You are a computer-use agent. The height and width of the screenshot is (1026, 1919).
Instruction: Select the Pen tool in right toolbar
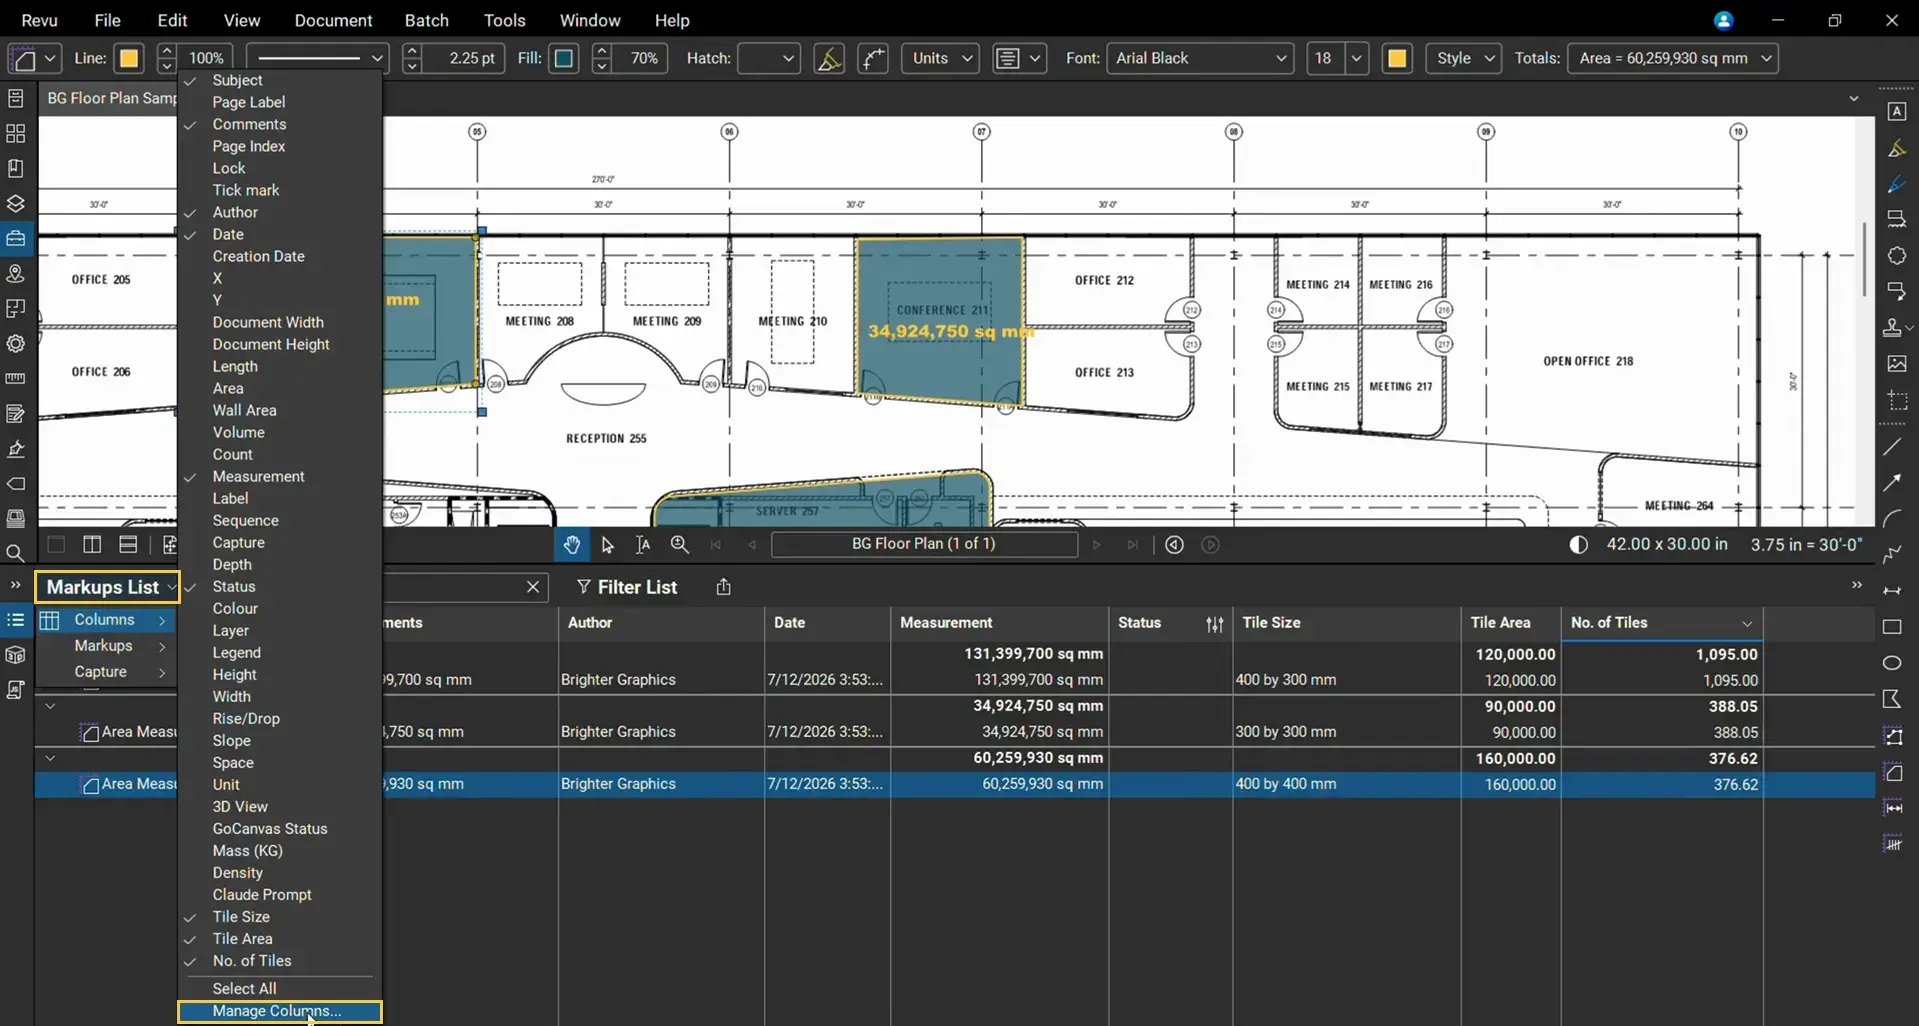click(x=1896, y=184)
